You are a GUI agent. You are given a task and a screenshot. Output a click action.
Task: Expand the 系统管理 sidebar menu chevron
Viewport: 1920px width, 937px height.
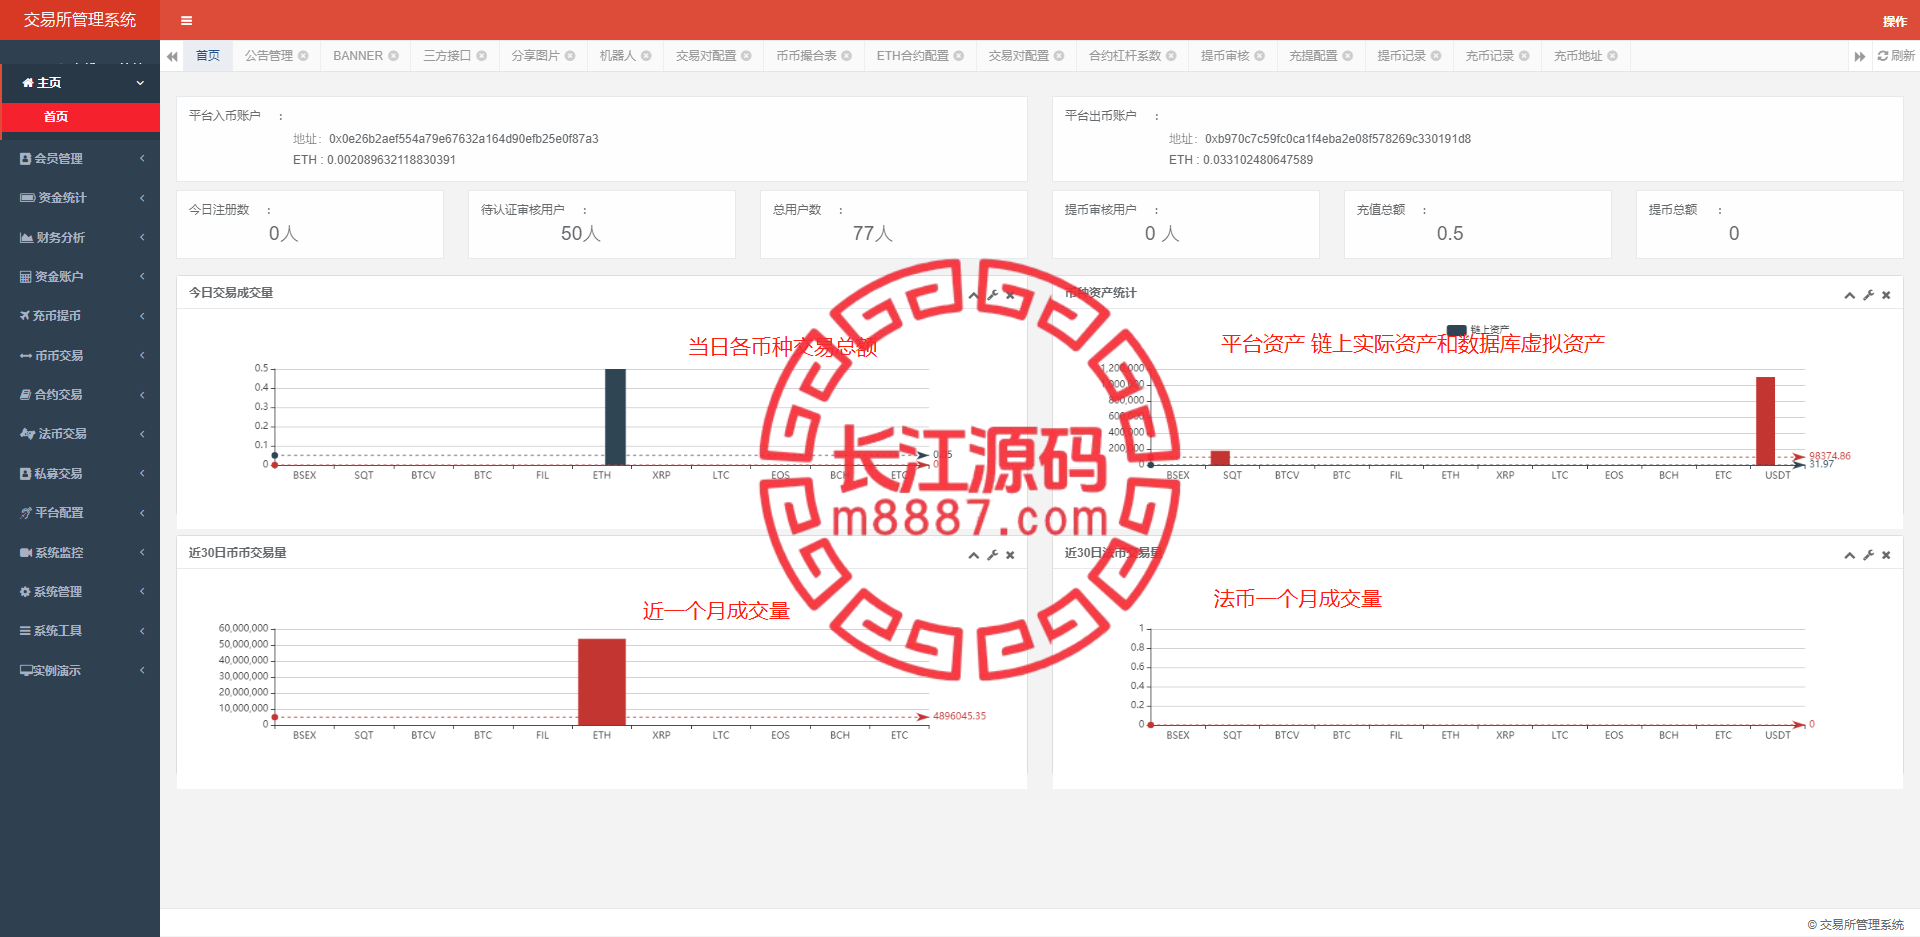[x=142, y=592]
